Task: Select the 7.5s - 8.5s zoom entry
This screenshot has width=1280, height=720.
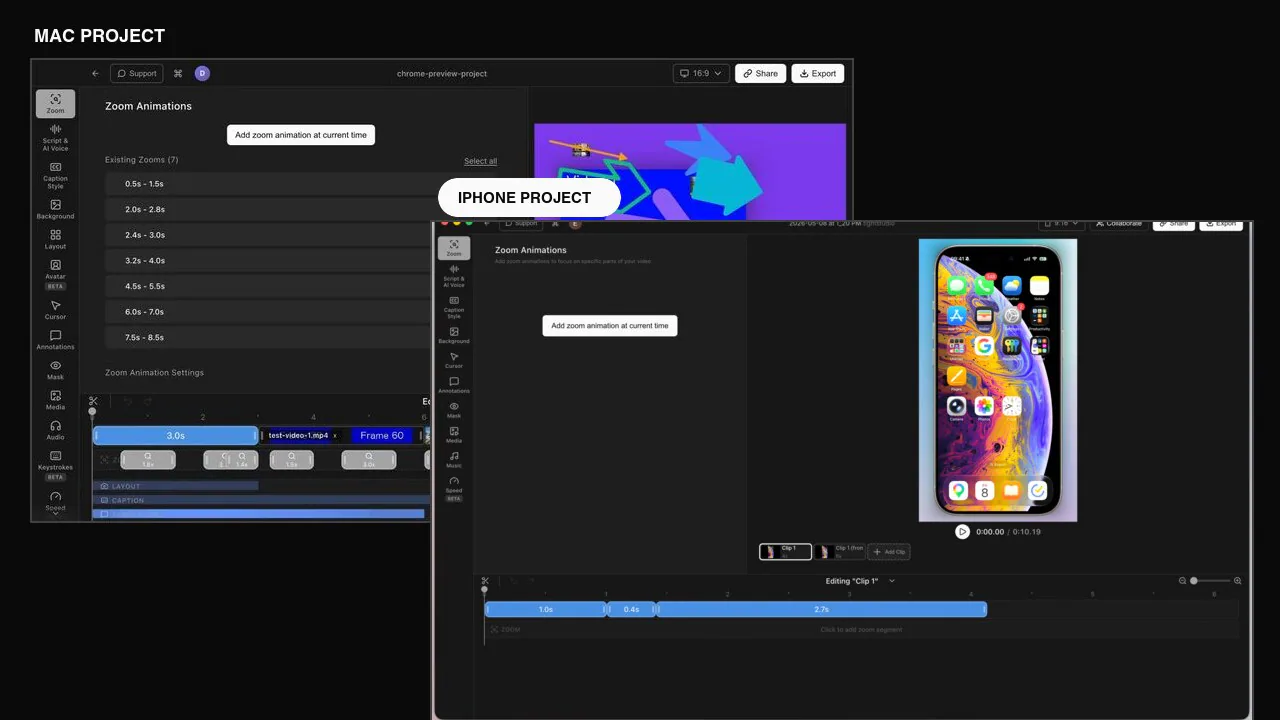Action: point(268,337)
